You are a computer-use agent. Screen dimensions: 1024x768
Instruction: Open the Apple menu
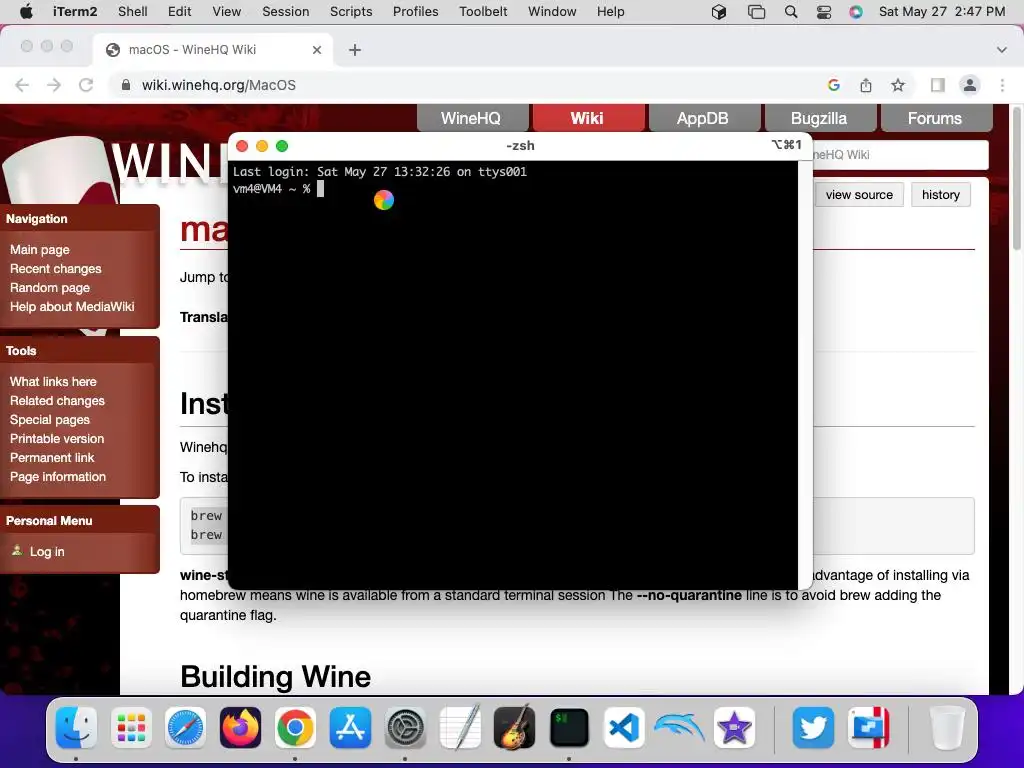[26, 12]
